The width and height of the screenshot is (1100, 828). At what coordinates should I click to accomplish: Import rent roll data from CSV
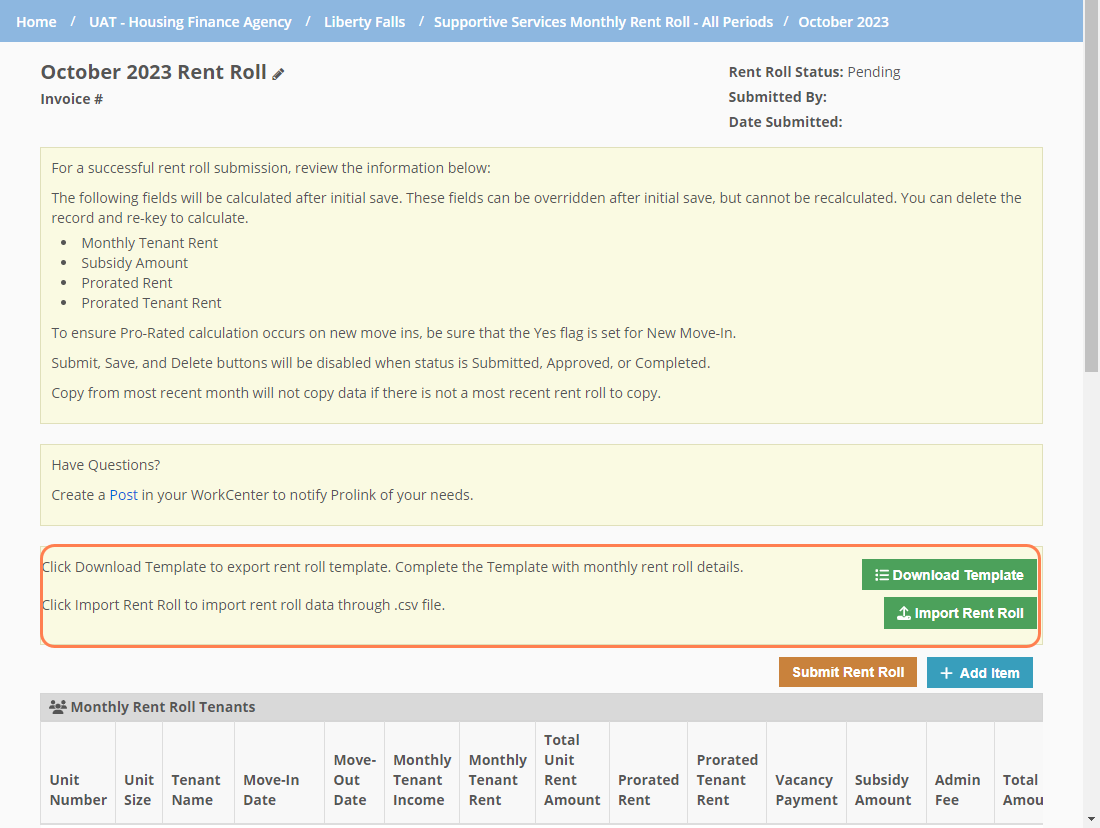[x=960, y=612]
